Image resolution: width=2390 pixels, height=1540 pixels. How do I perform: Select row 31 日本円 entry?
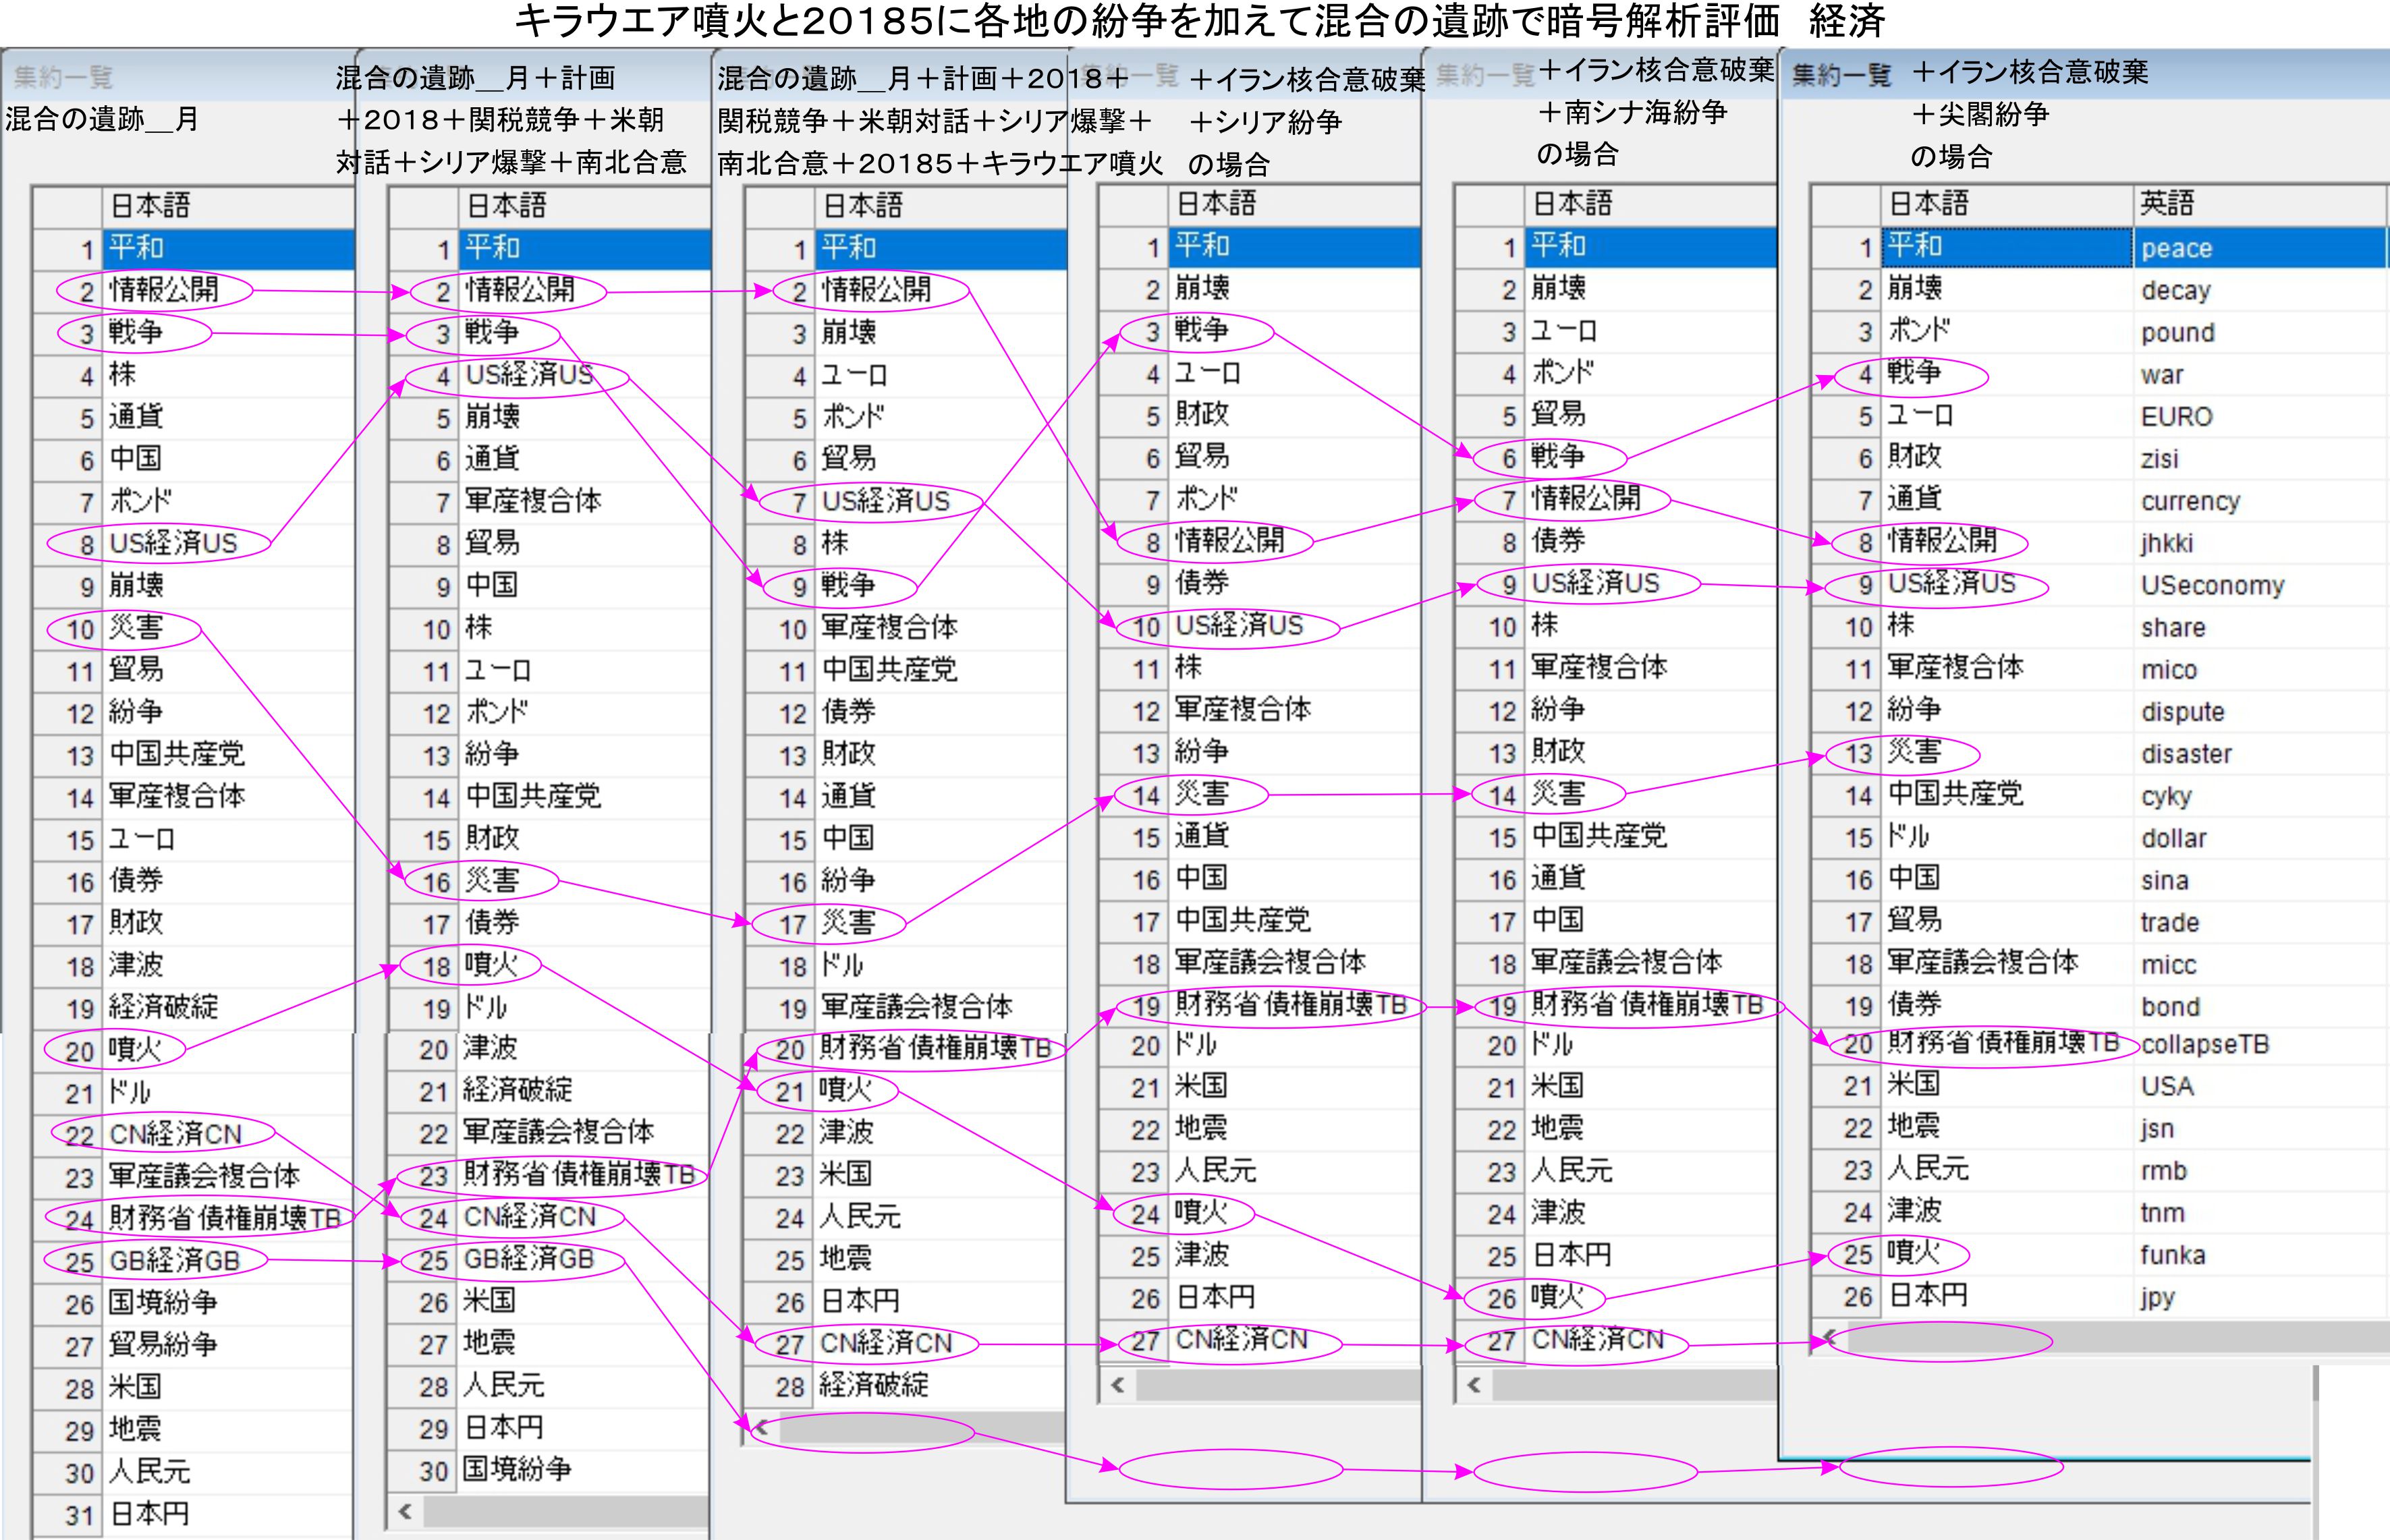click(x=149, y=1514)
